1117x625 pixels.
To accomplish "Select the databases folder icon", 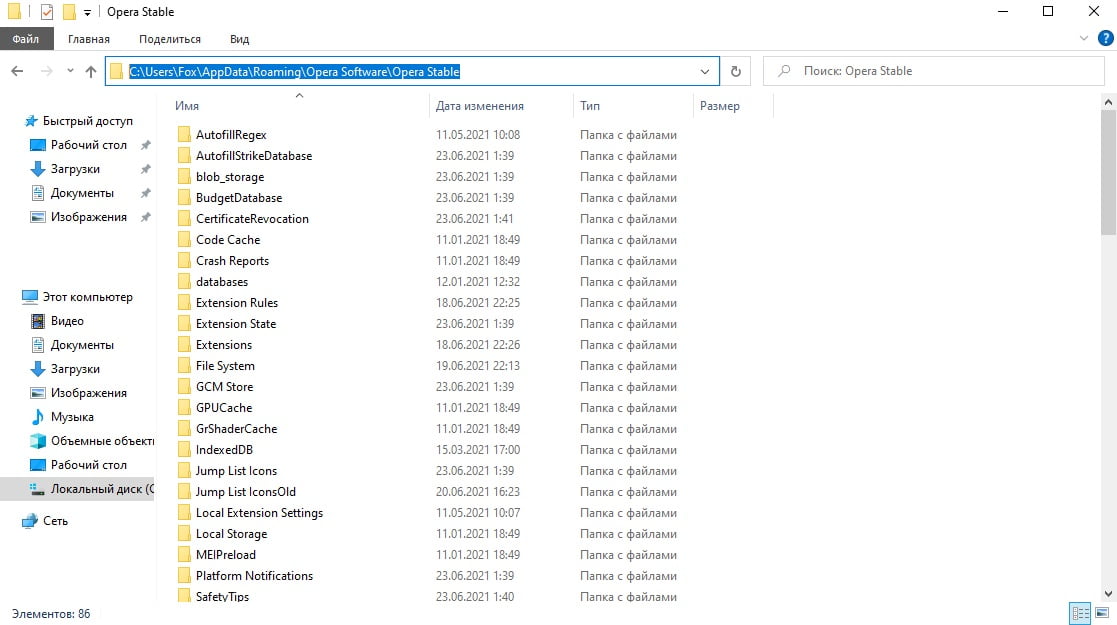I will (184, 281).
